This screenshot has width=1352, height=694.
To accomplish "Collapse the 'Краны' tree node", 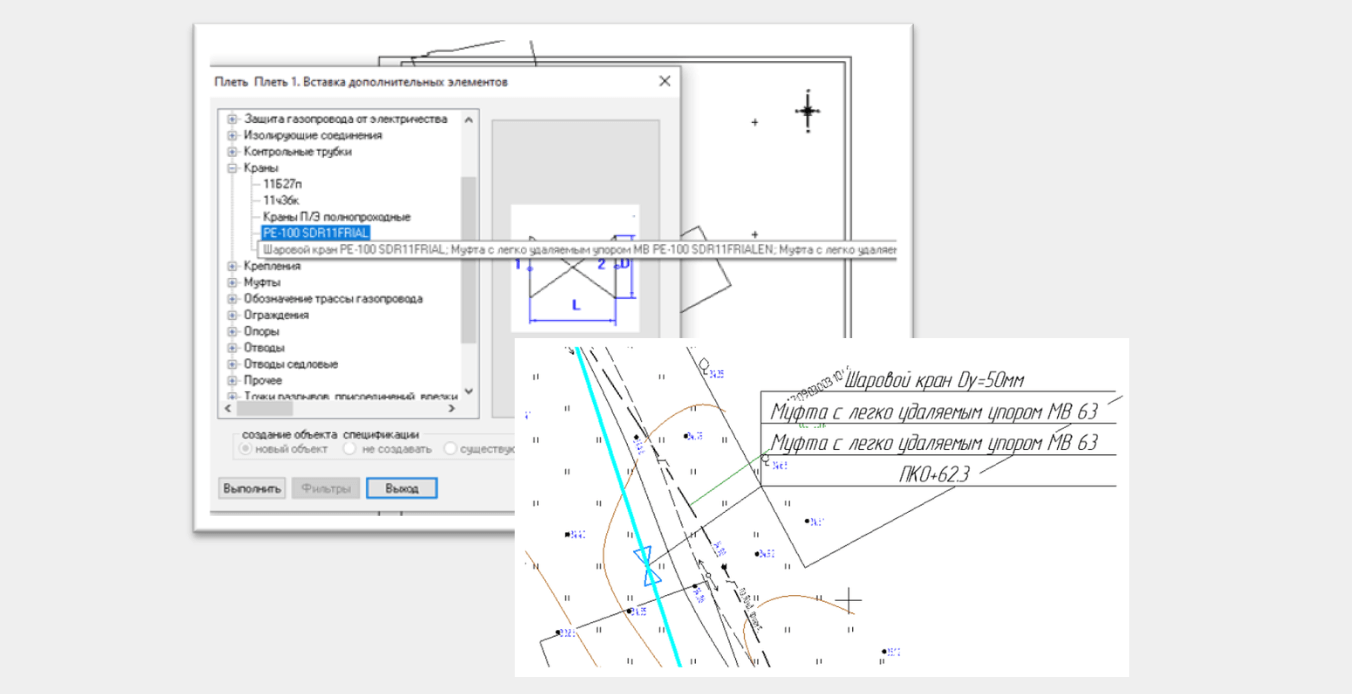I will click(x=232, y=168).
